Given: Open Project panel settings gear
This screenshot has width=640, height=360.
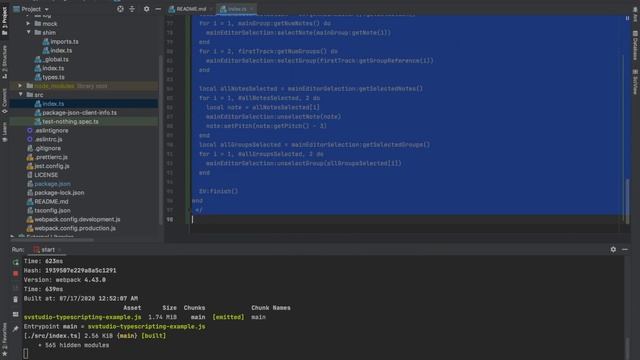Looking at the screenshot, I should point(146,9).
